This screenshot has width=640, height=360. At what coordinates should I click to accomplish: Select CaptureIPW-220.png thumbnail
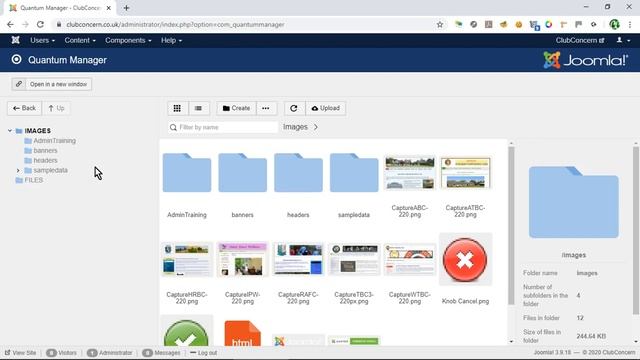pos(242,259)
